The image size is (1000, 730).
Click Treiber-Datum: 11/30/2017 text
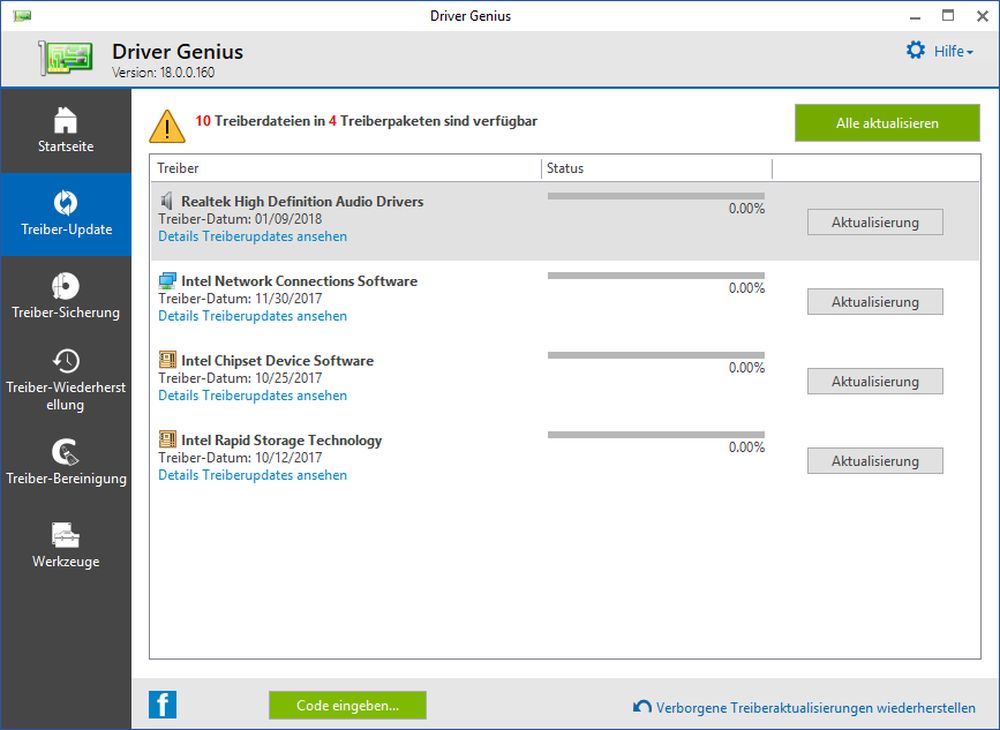coord(240,298)
